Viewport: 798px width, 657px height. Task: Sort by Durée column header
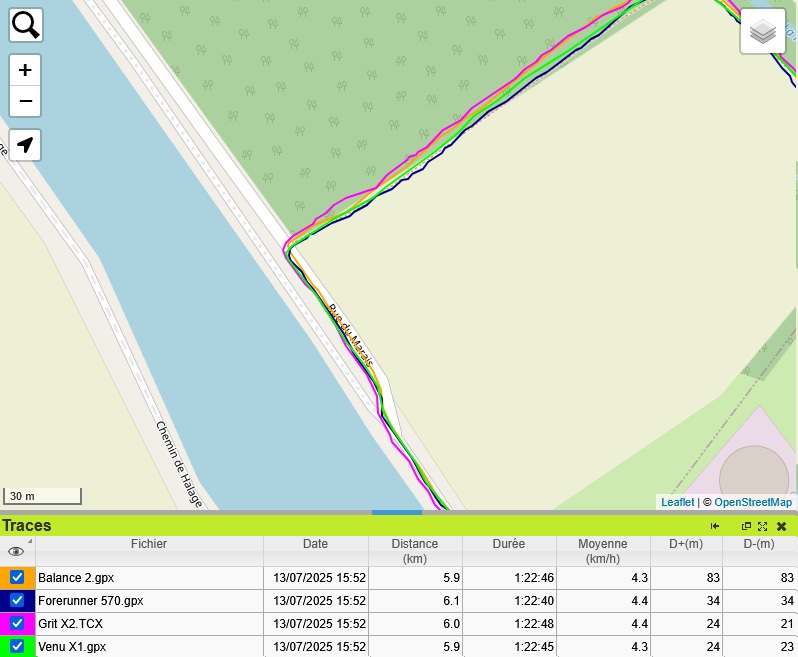coord(508,544)
